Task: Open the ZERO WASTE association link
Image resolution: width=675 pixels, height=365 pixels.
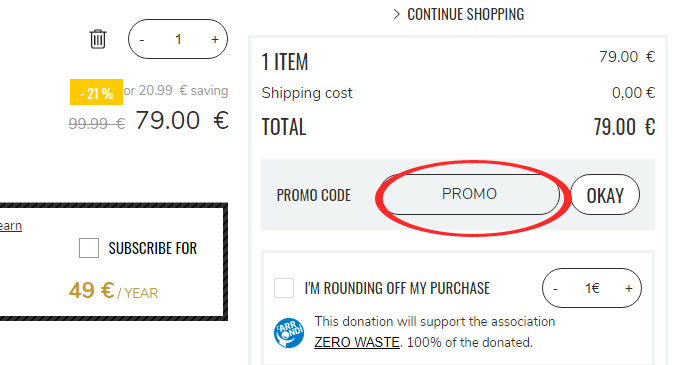Action: (x=357, y=342)
